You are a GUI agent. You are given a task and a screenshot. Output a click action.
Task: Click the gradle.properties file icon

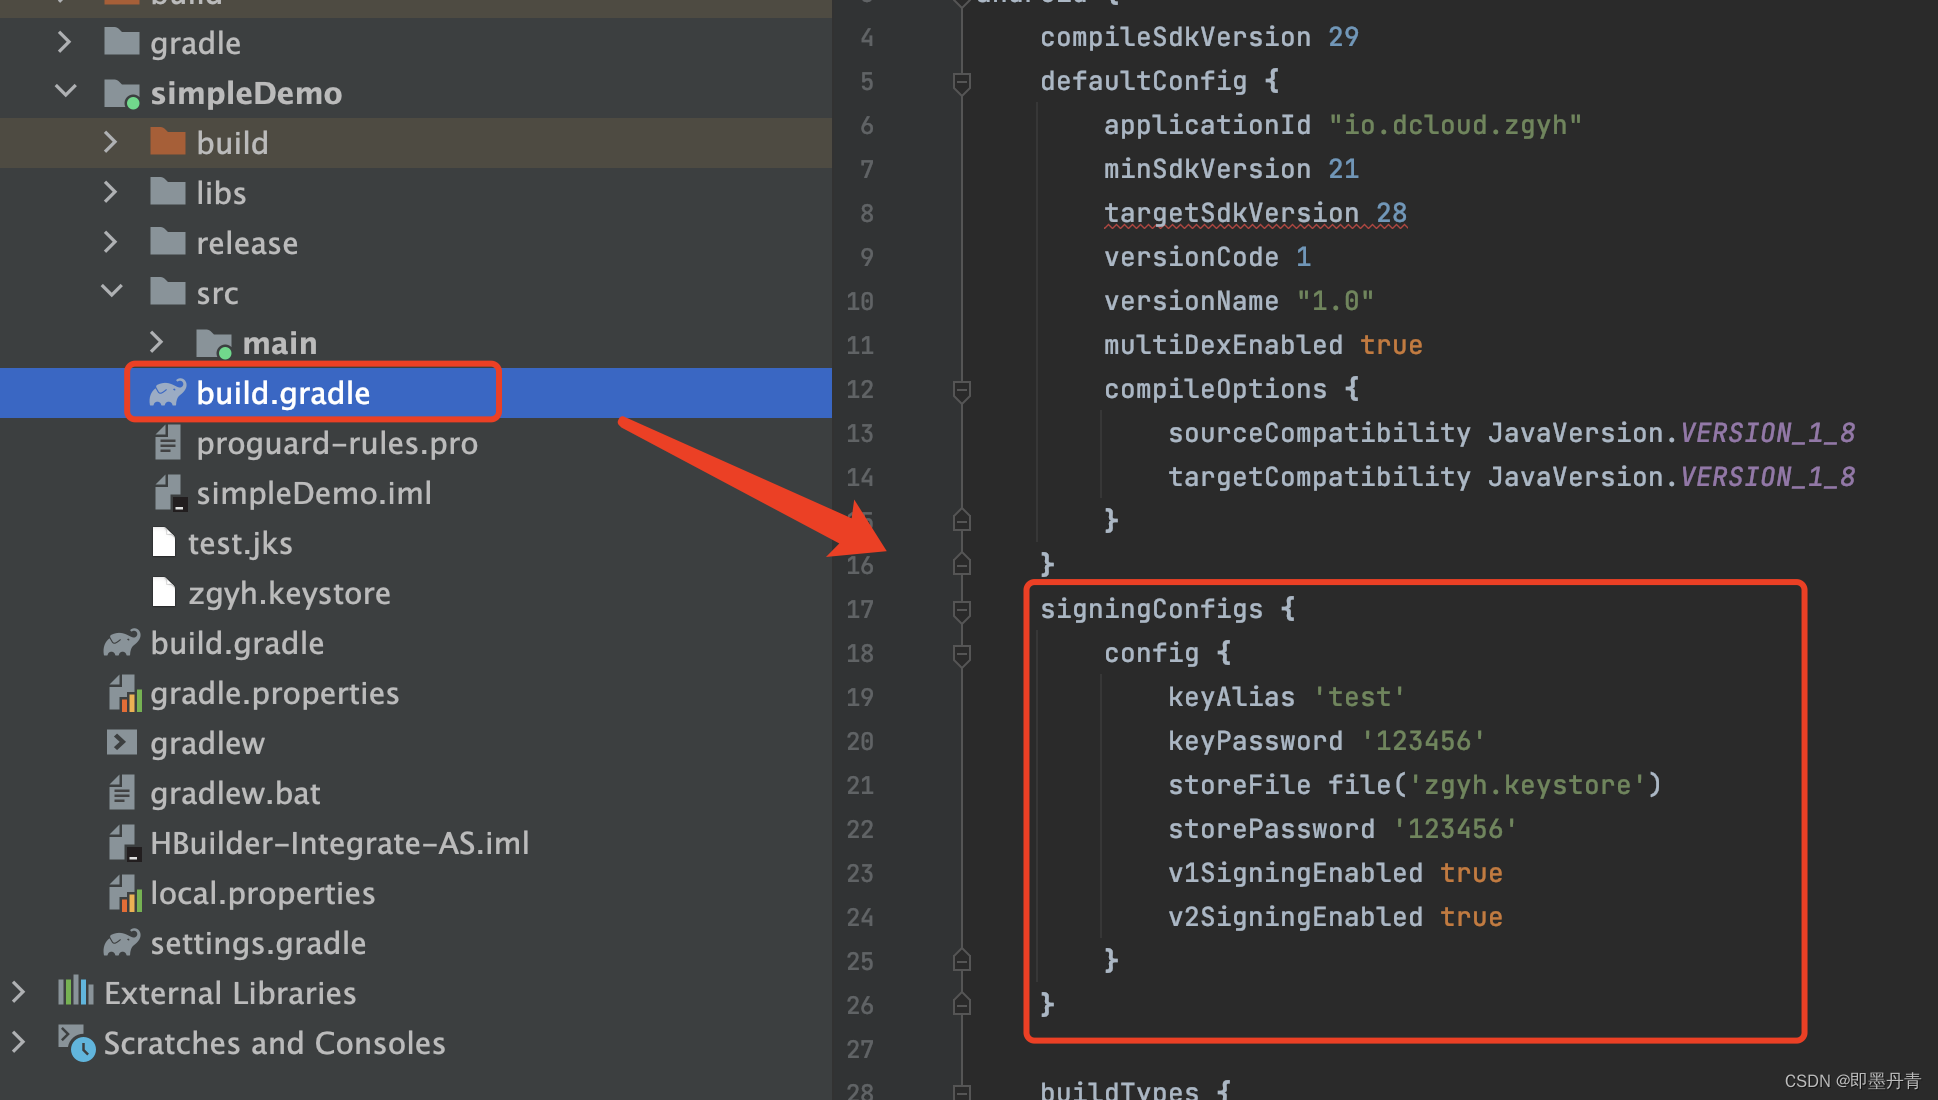coord(116,694)
